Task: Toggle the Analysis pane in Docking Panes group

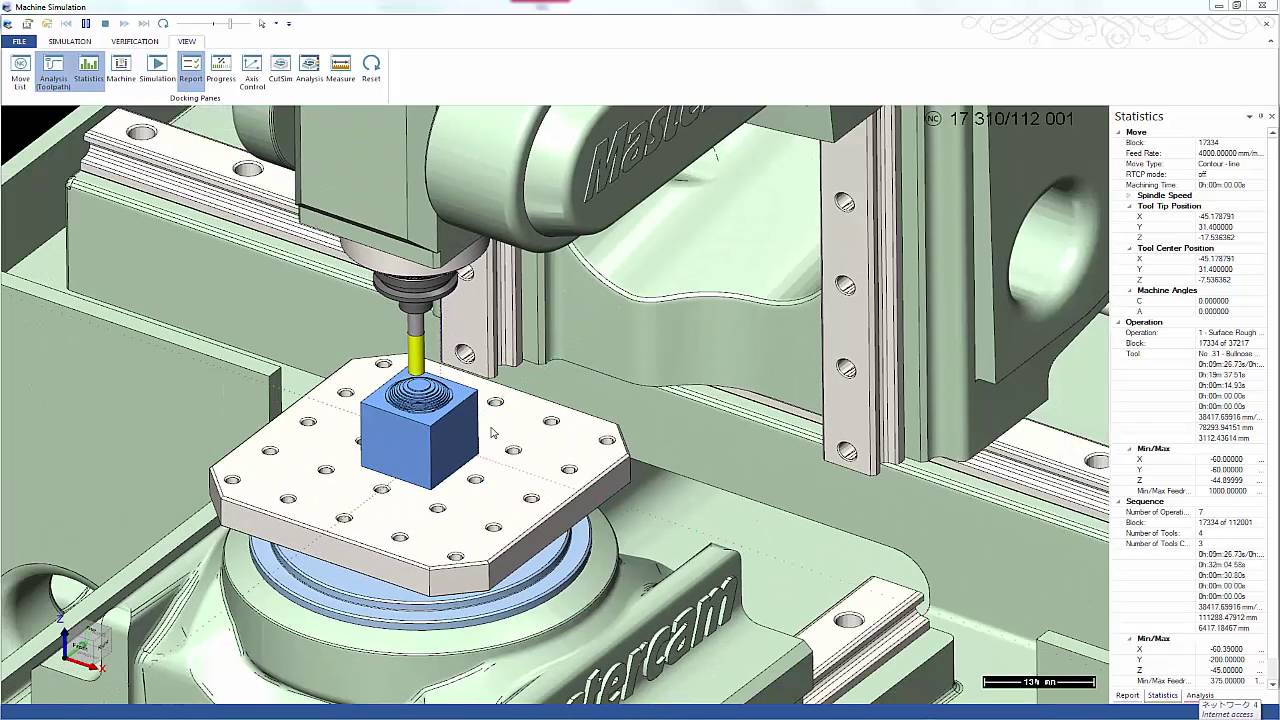Action: tap(309, 70)
